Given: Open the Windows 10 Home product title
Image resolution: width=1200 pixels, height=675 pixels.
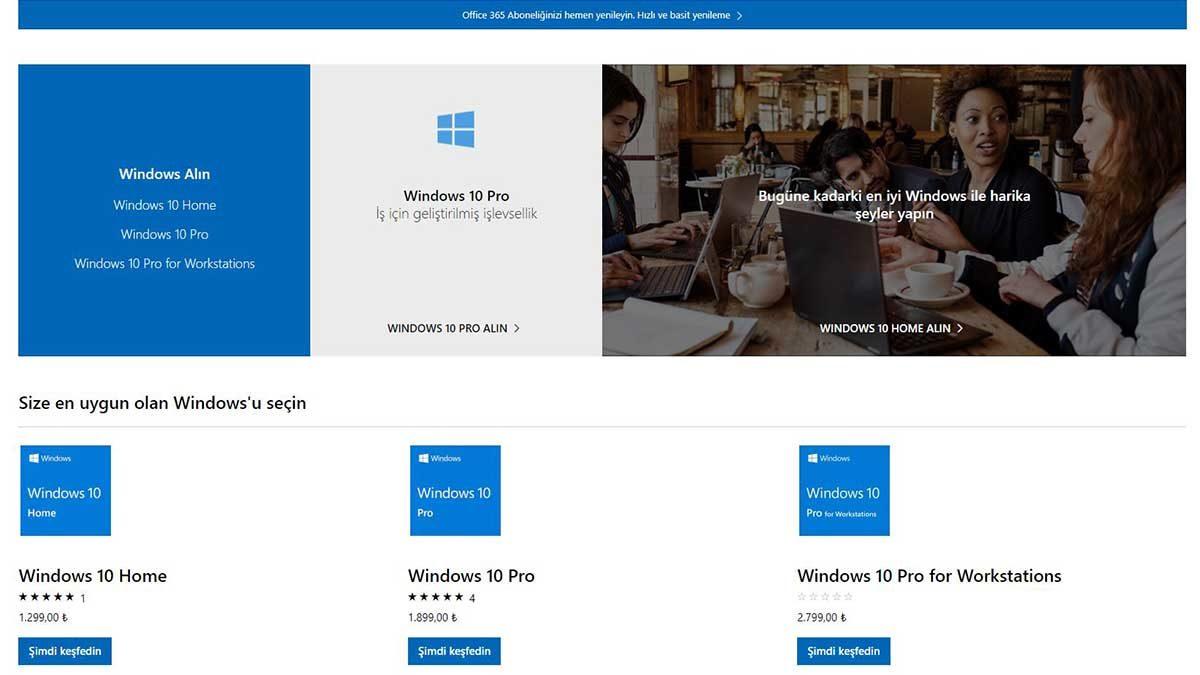Looking at the screenshot, I should pyautogui.click(x=93, y=576).
